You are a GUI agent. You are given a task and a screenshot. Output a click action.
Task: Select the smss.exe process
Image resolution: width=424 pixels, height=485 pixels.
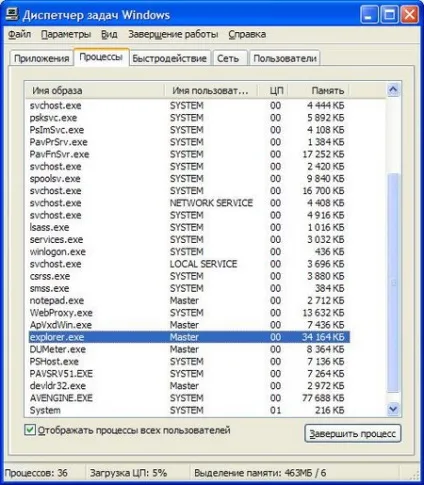pos(189,288)
